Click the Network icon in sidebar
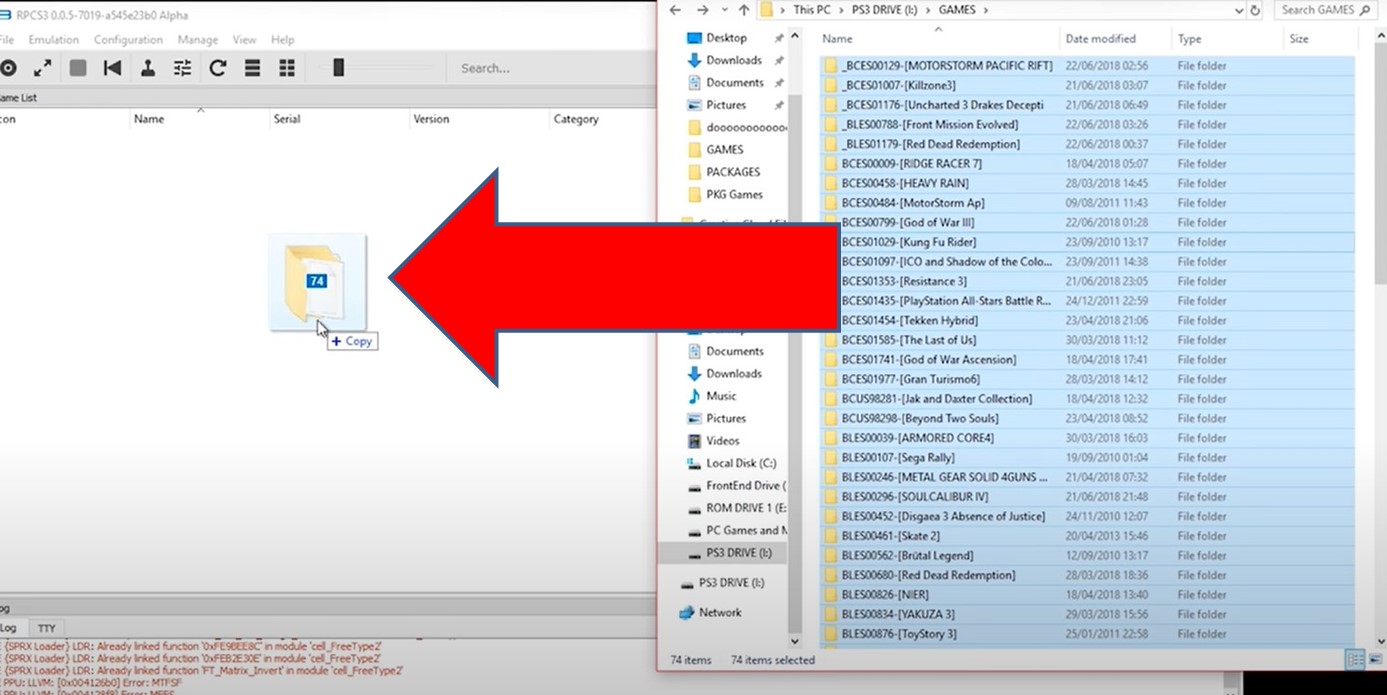The height and width of the screenshot is (695, 1387). coord(686,613)
